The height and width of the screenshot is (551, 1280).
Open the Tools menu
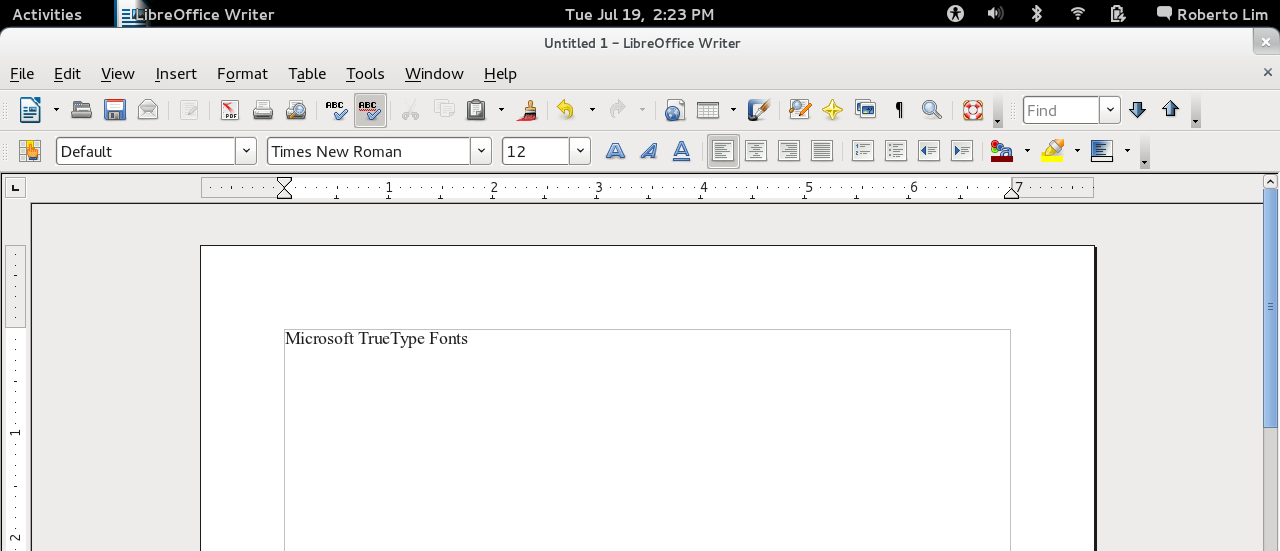(x=365, y=74)
